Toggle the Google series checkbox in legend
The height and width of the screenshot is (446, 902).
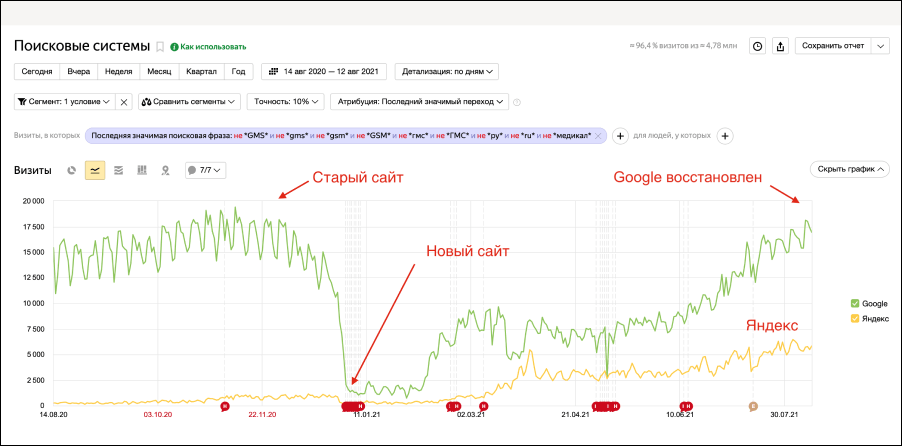click(x=854, y=302)
